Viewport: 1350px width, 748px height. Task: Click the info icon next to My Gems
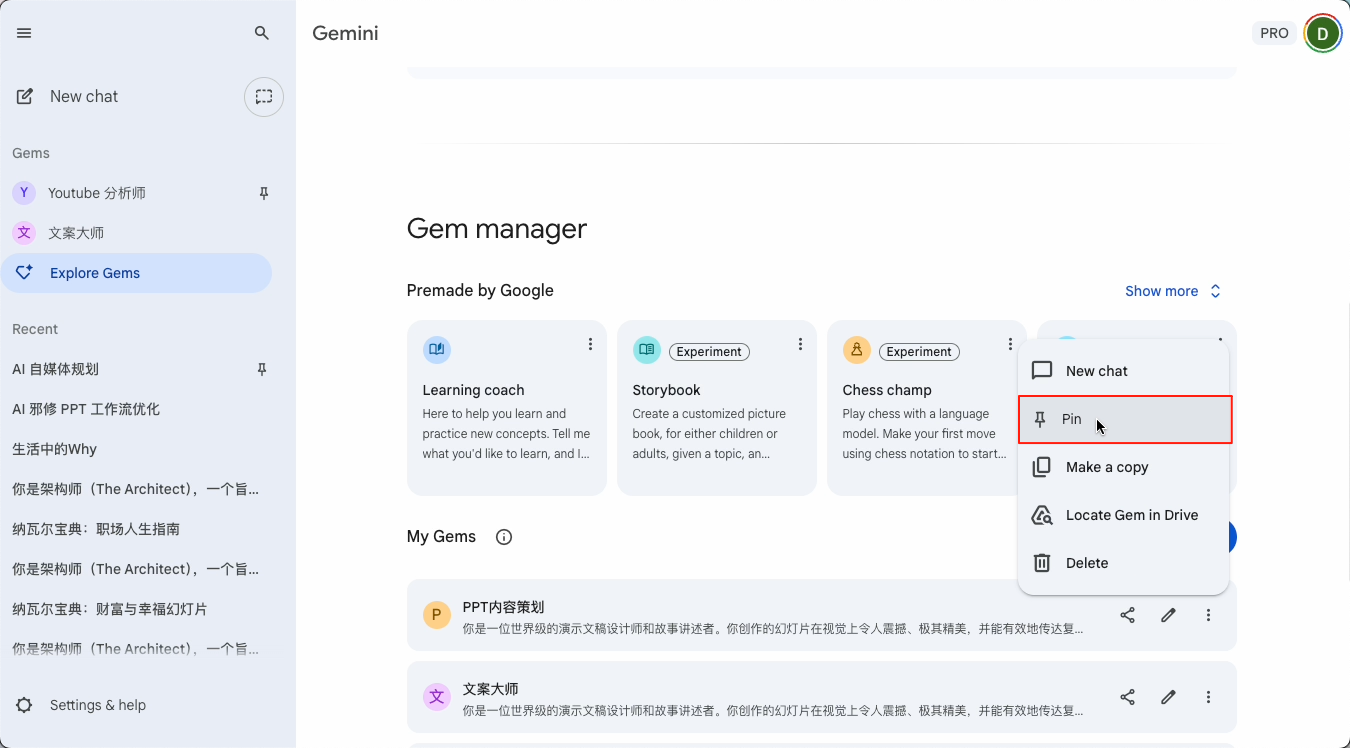click(x=503, y=537)
